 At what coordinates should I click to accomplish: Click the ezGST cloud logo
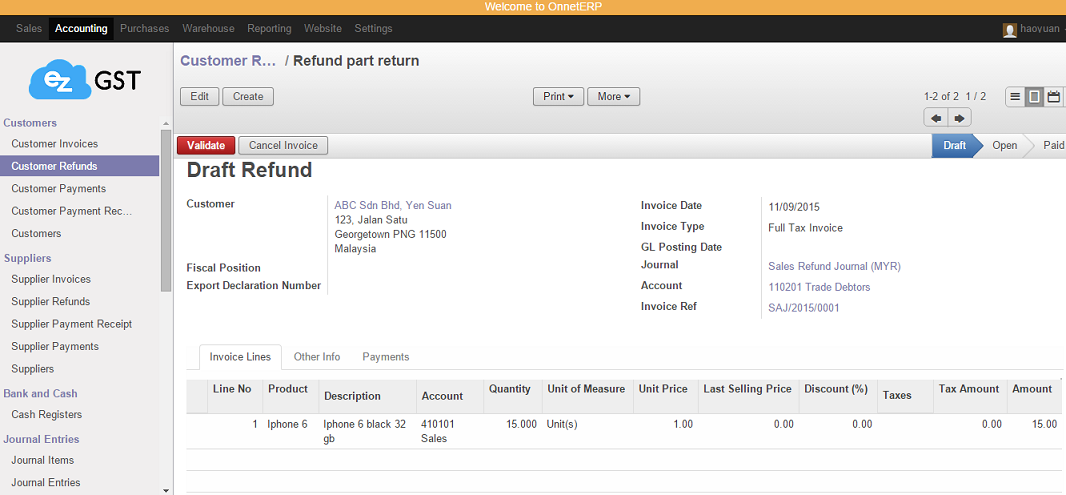coord(85,80)
